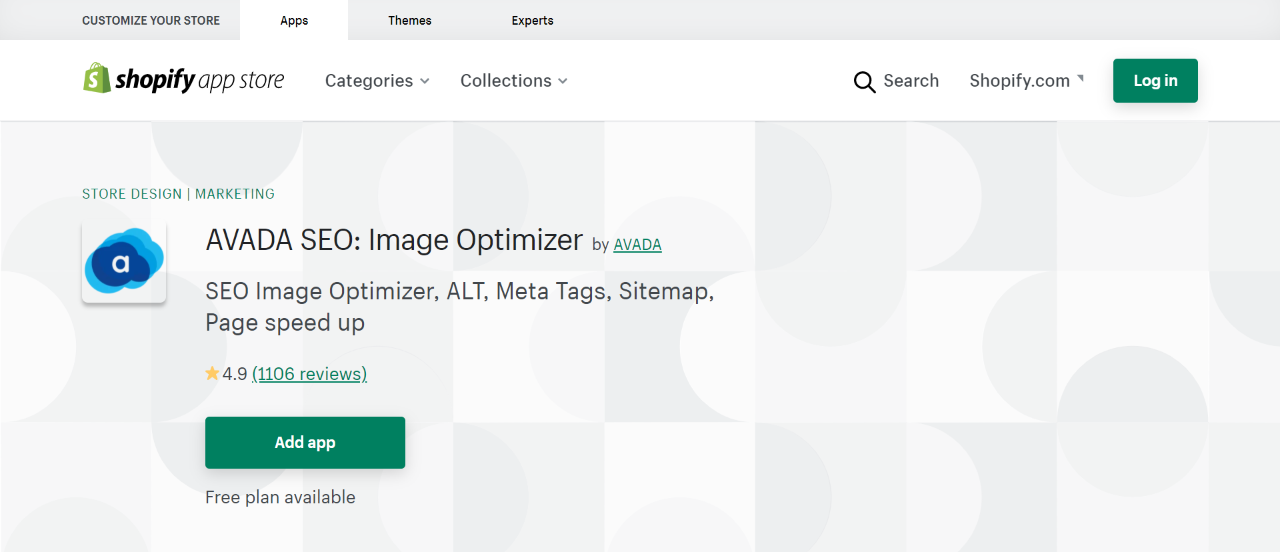Viewport: 1280px width, 552px height.
Task: Open the 1106 reviews link
Action: coord(309,374)
